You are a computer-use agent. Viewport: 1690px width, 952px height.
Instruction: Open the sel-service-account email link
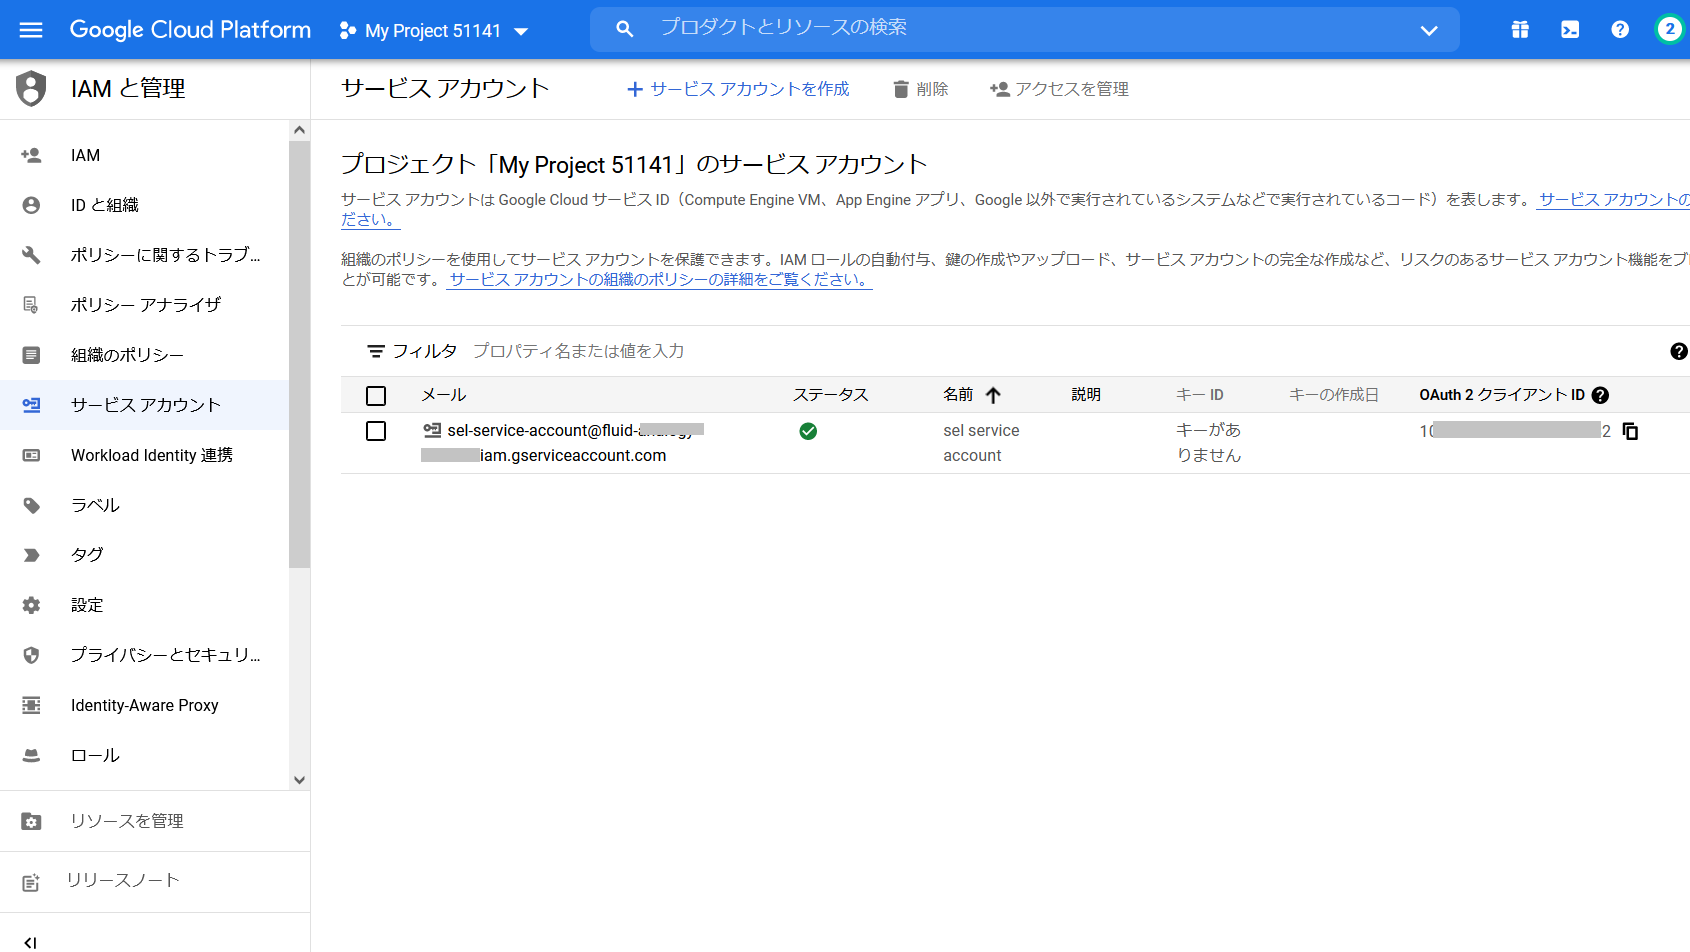coord(563,443)
